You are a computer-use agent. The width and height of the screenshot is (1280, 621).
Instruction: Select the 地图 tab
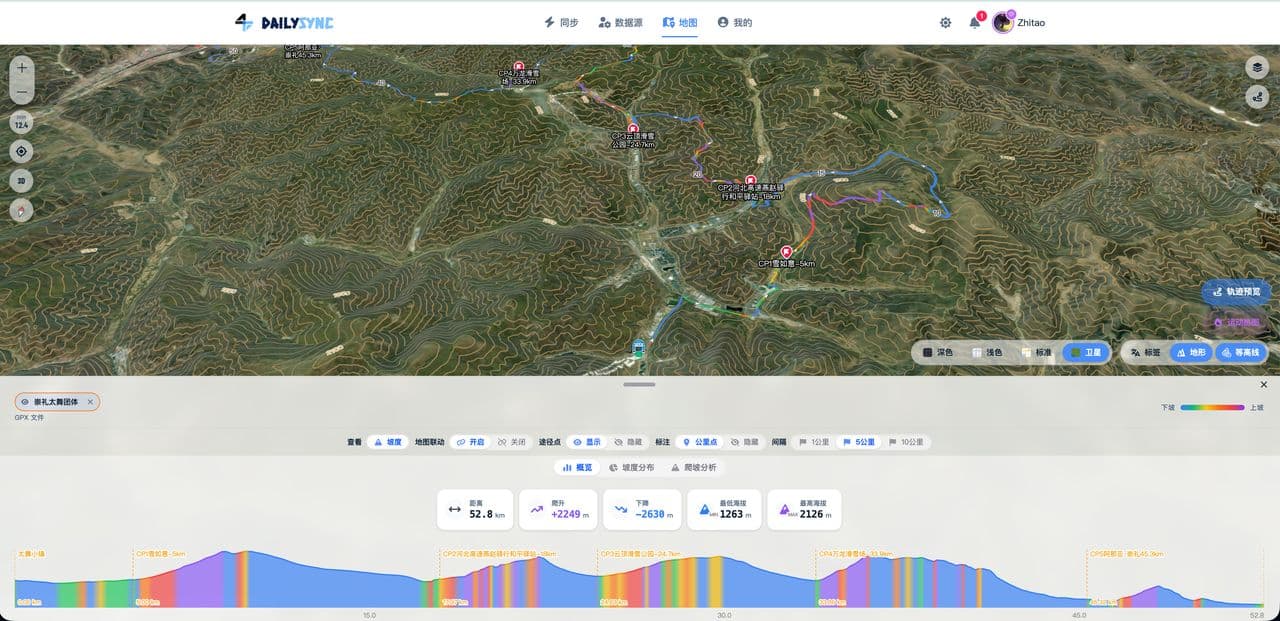point(680,22)
